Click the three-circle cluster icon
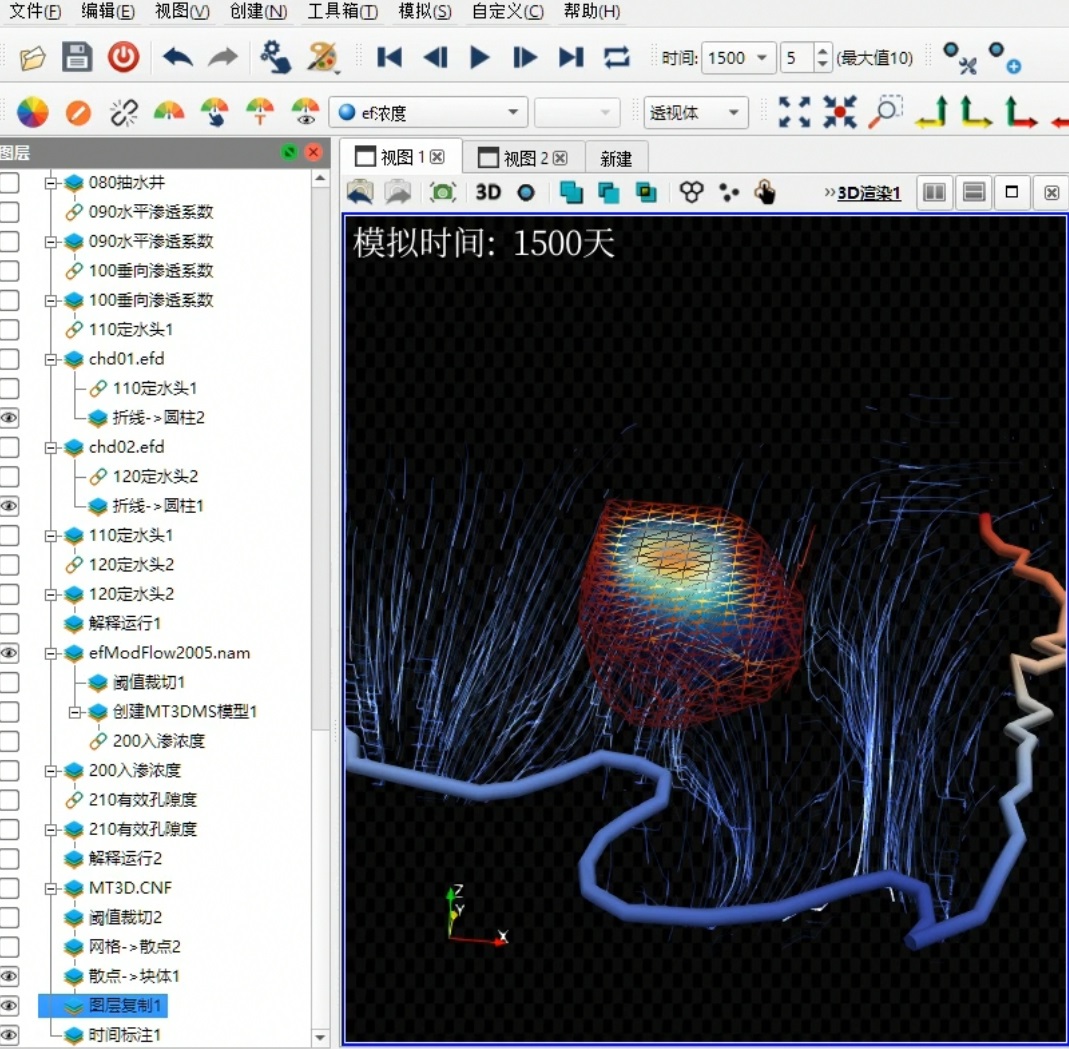The width and height of the screenshot is (1069, 1049). coord(691,193)
